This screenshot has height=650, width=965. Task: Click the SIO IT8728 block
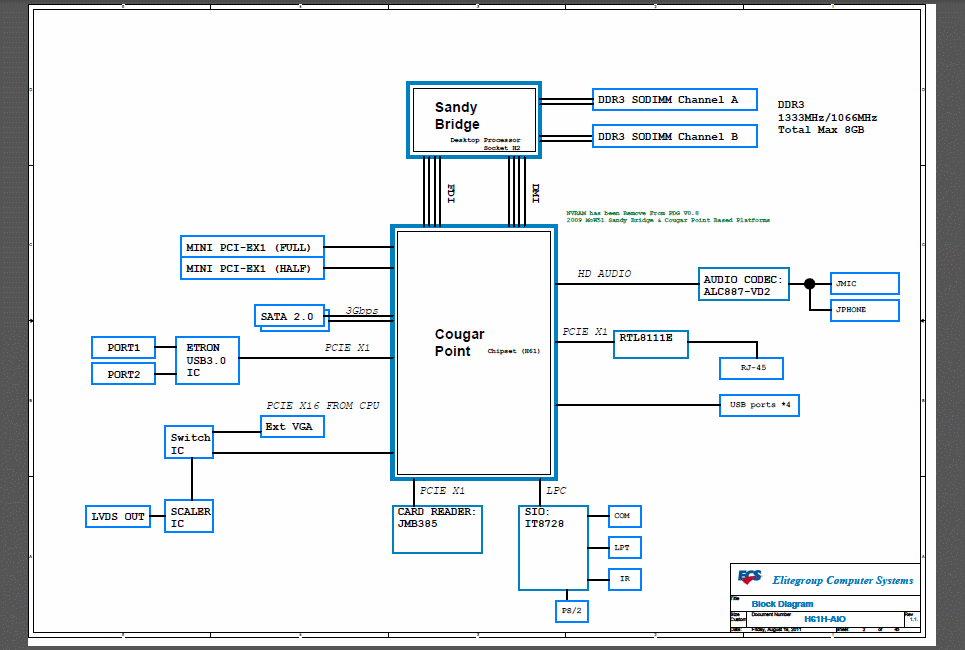click(553, 547)
